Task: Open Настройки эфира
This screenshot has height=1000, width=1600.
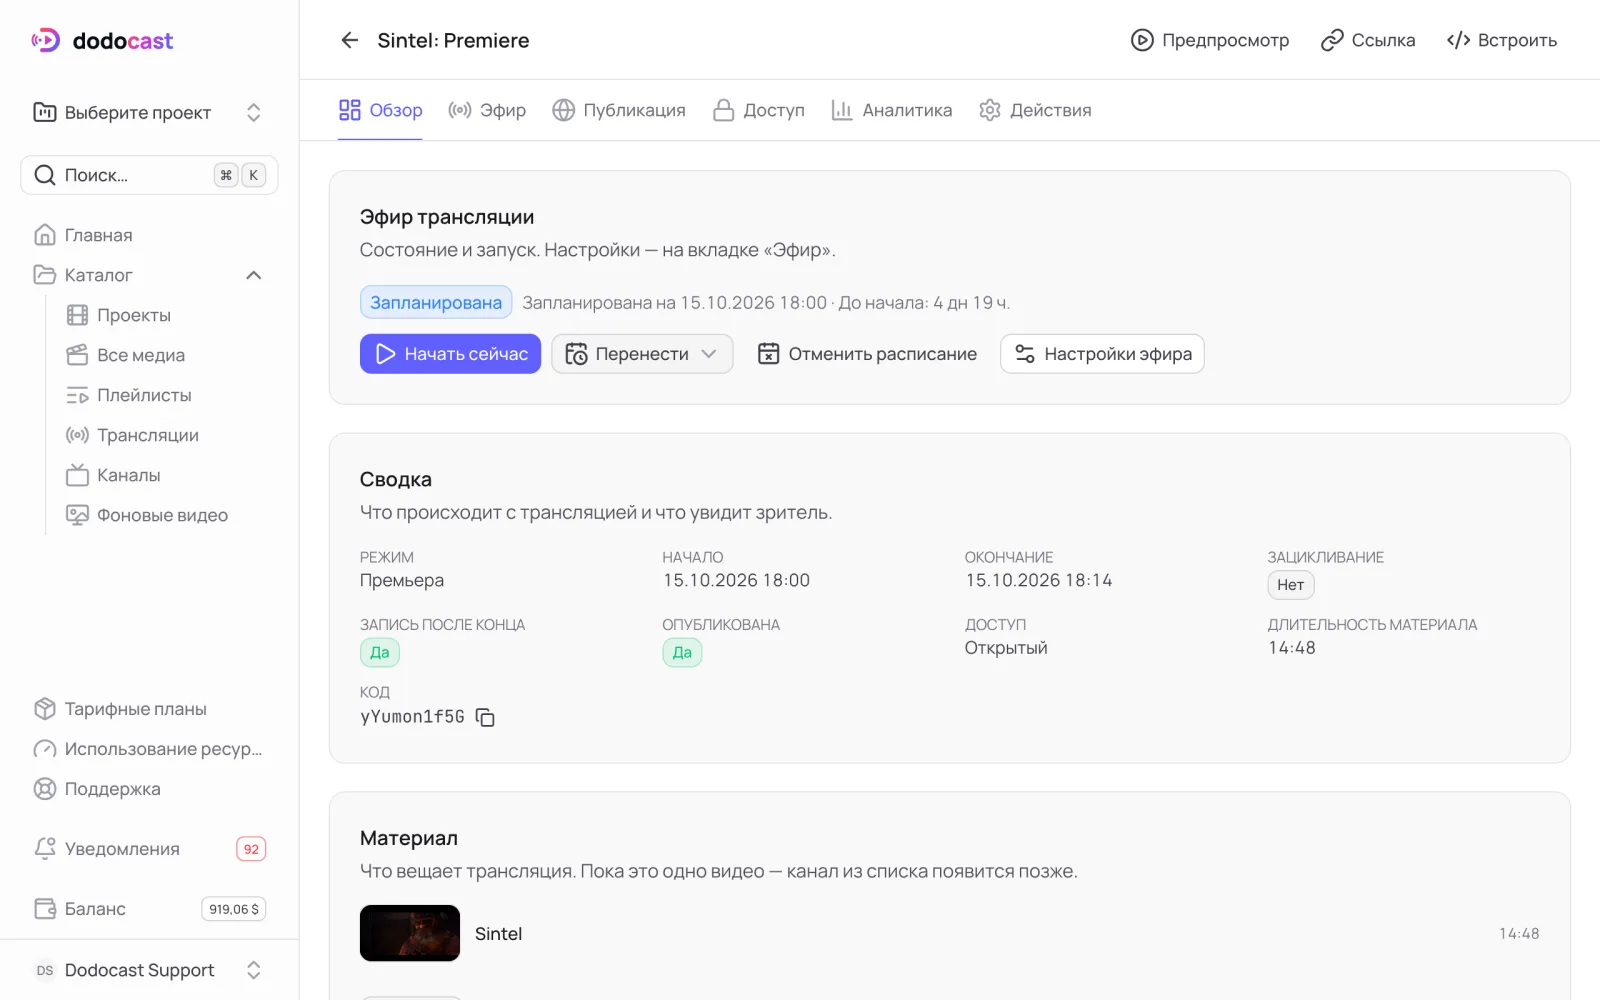Action: pos(1102,354)
